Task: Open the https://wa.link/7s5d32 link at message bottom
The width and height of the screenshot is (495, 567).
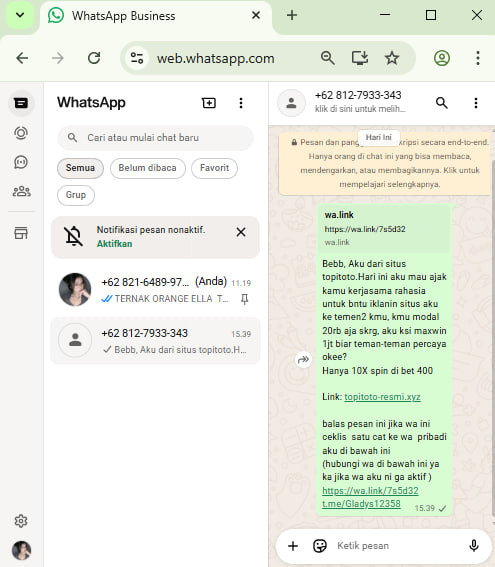Action: coord(370,491)
